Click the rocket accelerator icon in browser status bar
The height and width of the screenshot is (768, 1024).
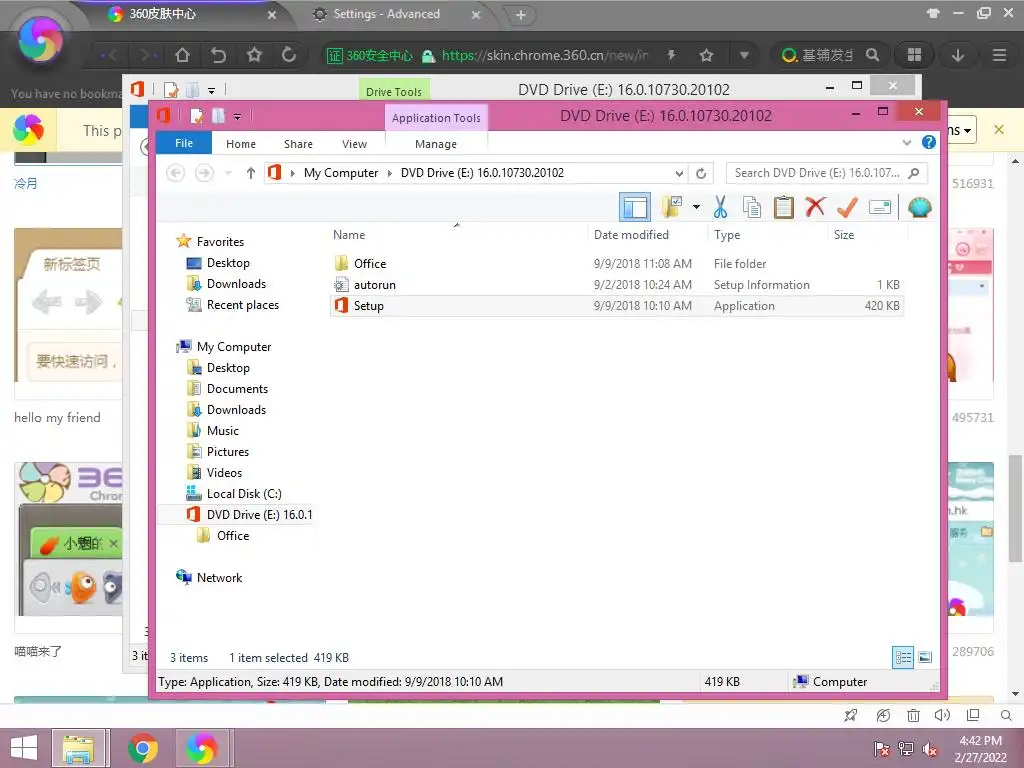(x=850, y=715)
